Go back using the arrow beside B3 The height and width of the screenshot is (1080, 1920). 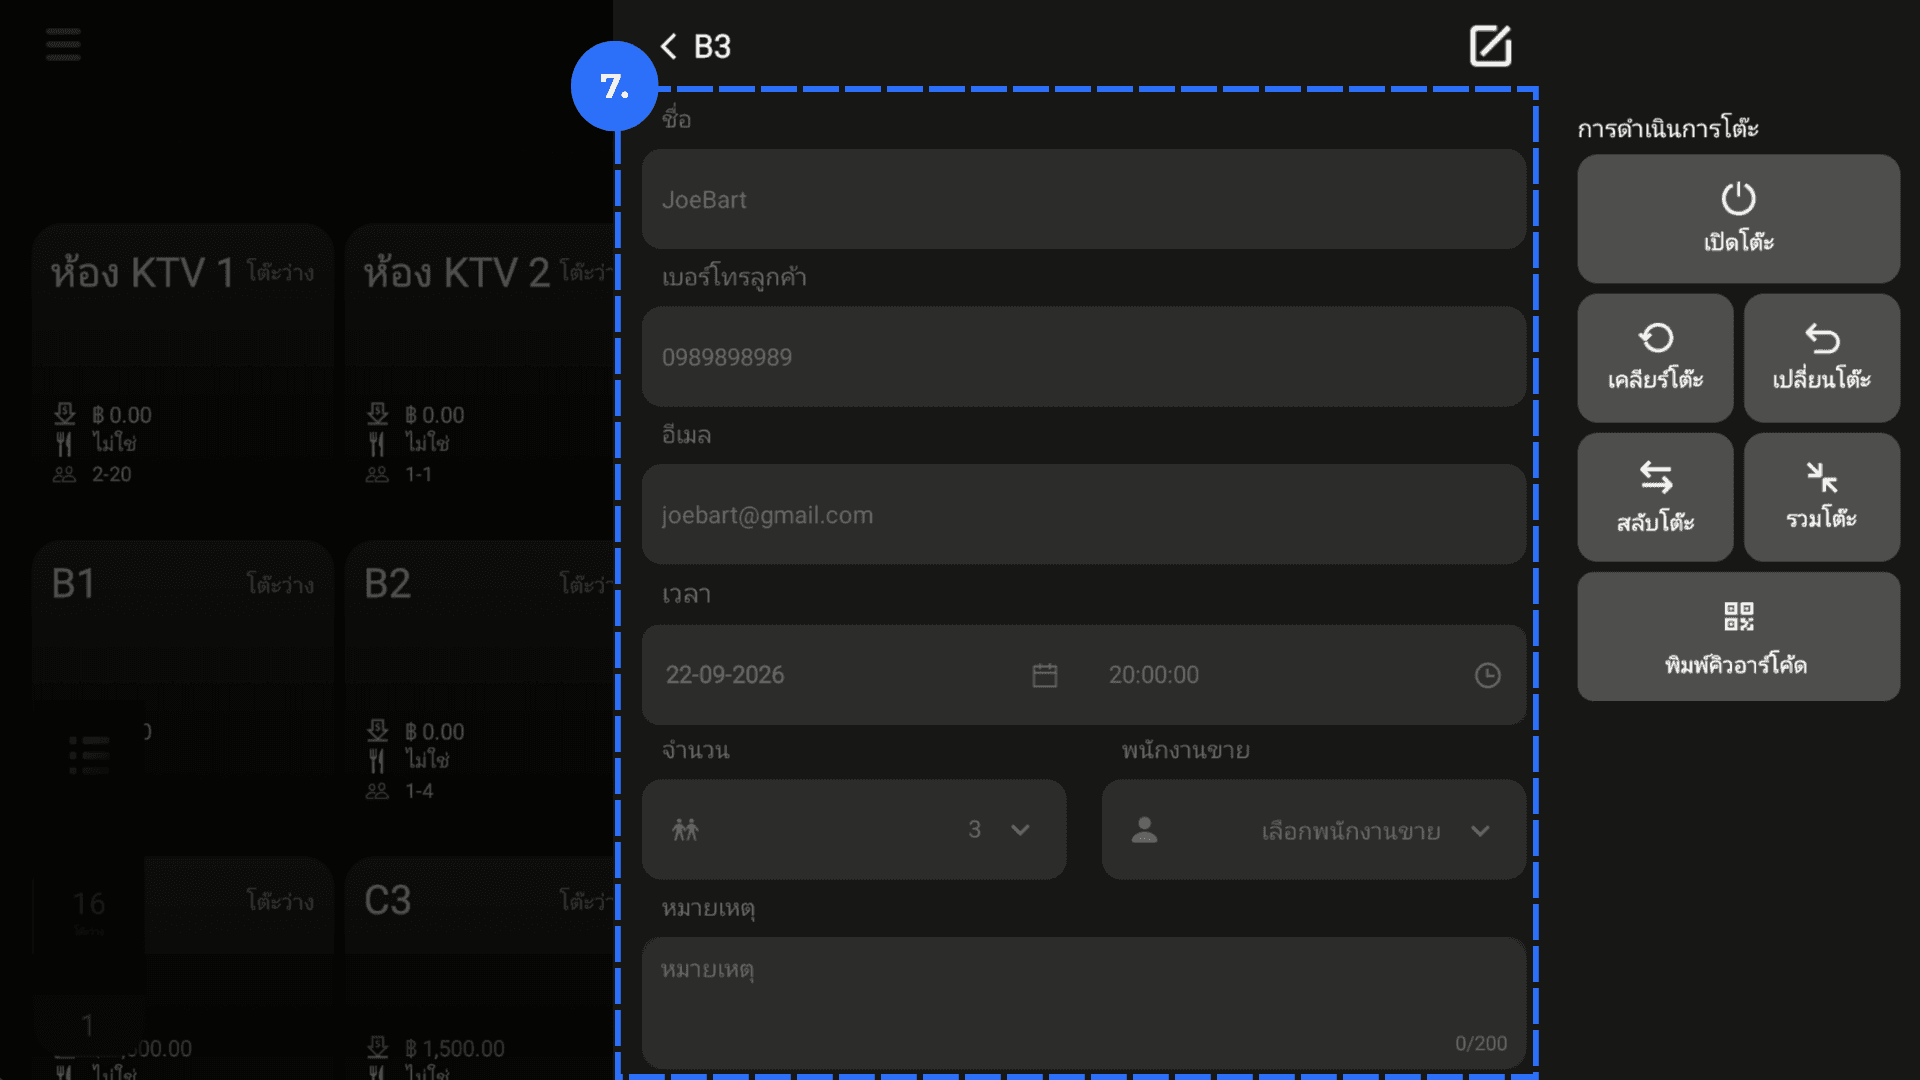pyautogui.click(x=669, y=46)
